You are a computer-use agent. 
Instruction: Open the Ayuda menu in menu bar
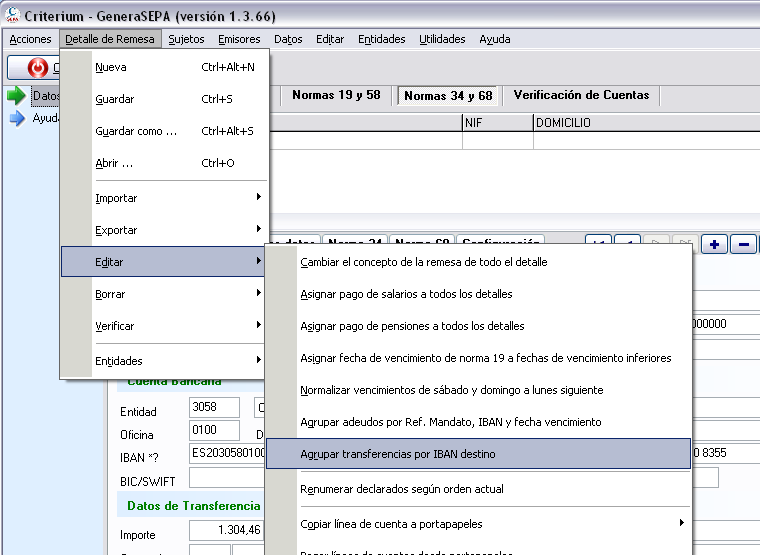click(x=494, y=39)
